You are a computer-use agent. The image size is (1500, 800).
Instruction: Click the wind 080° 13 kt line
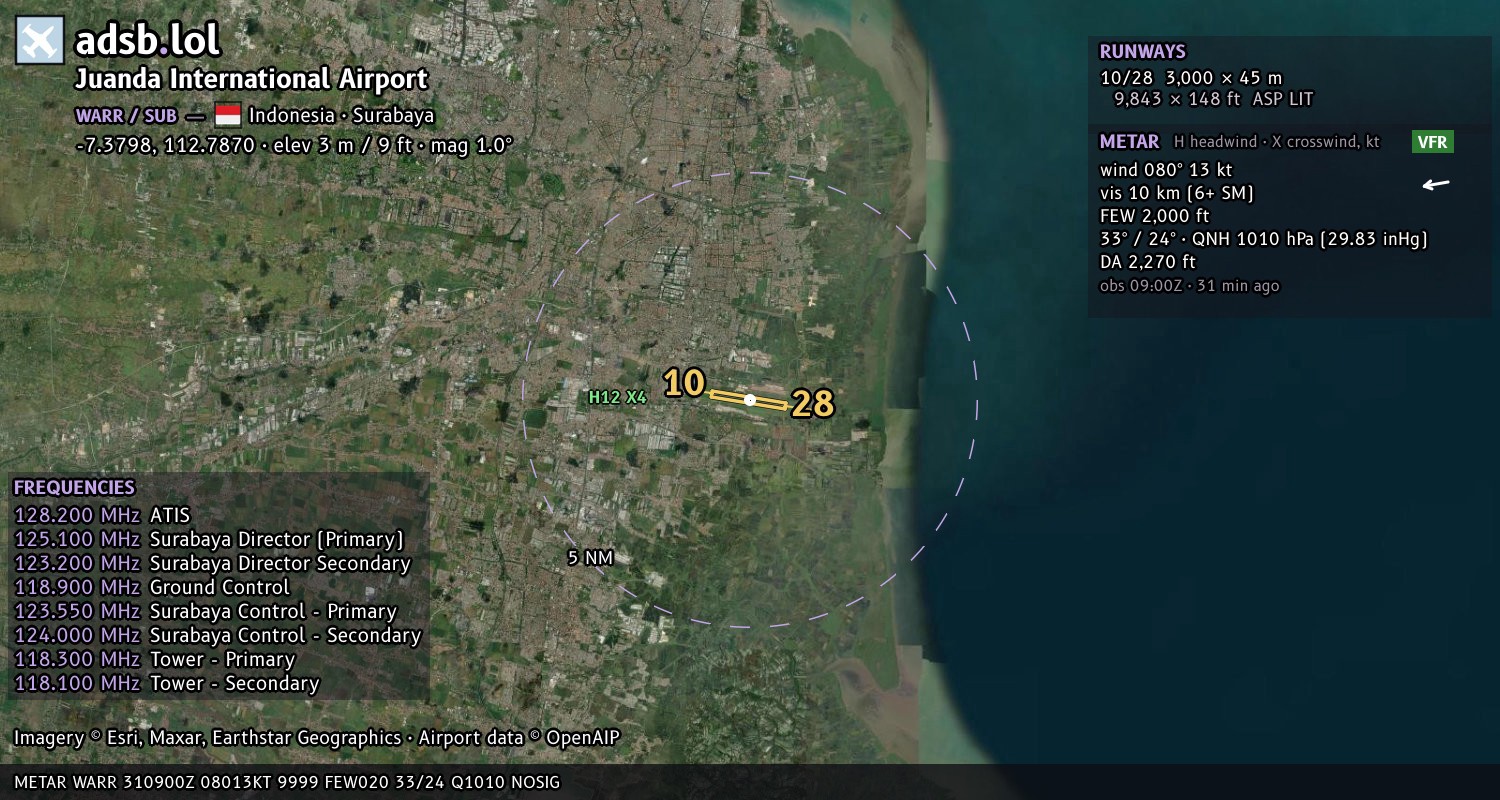point(1166,170)
